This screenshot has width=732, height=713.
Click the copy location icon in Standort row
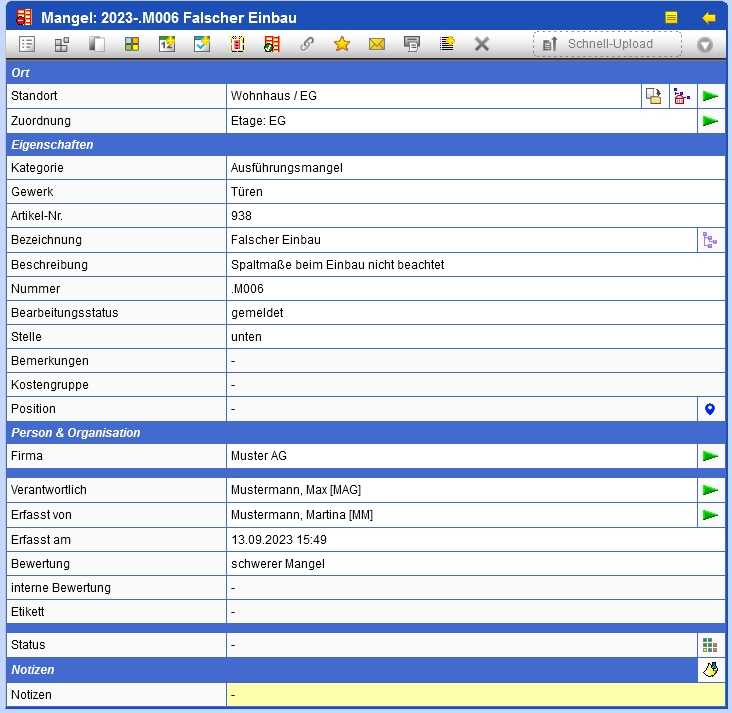click(654, 96)
